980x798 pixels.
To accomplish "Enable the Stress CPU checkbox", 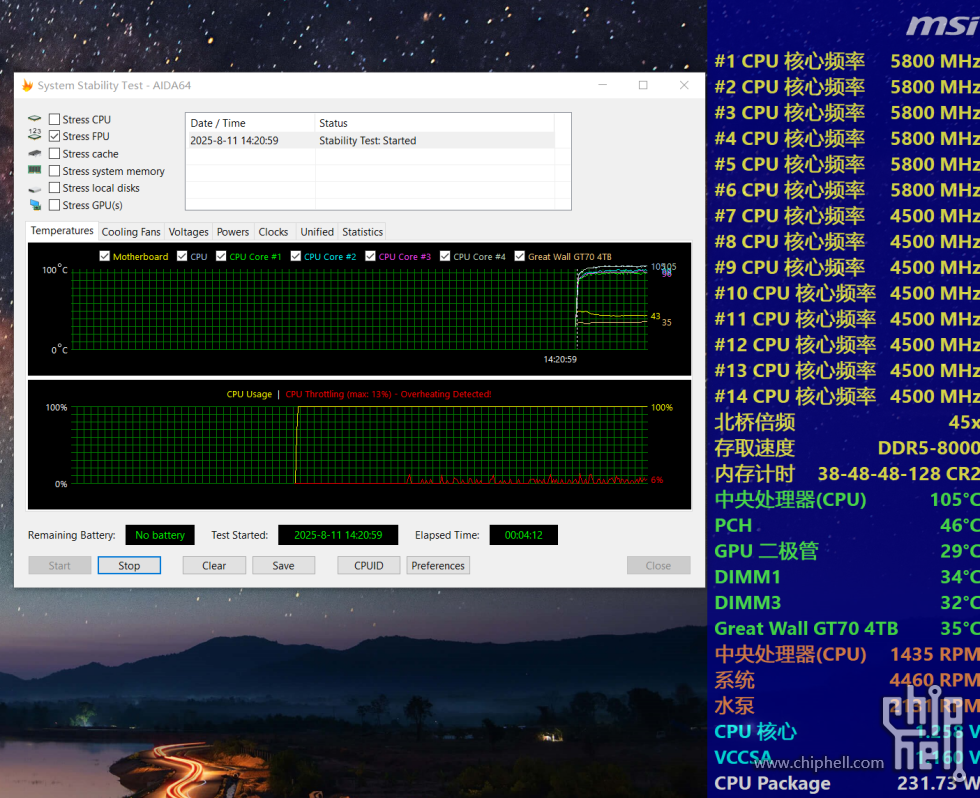I will [x=54, y=119].
